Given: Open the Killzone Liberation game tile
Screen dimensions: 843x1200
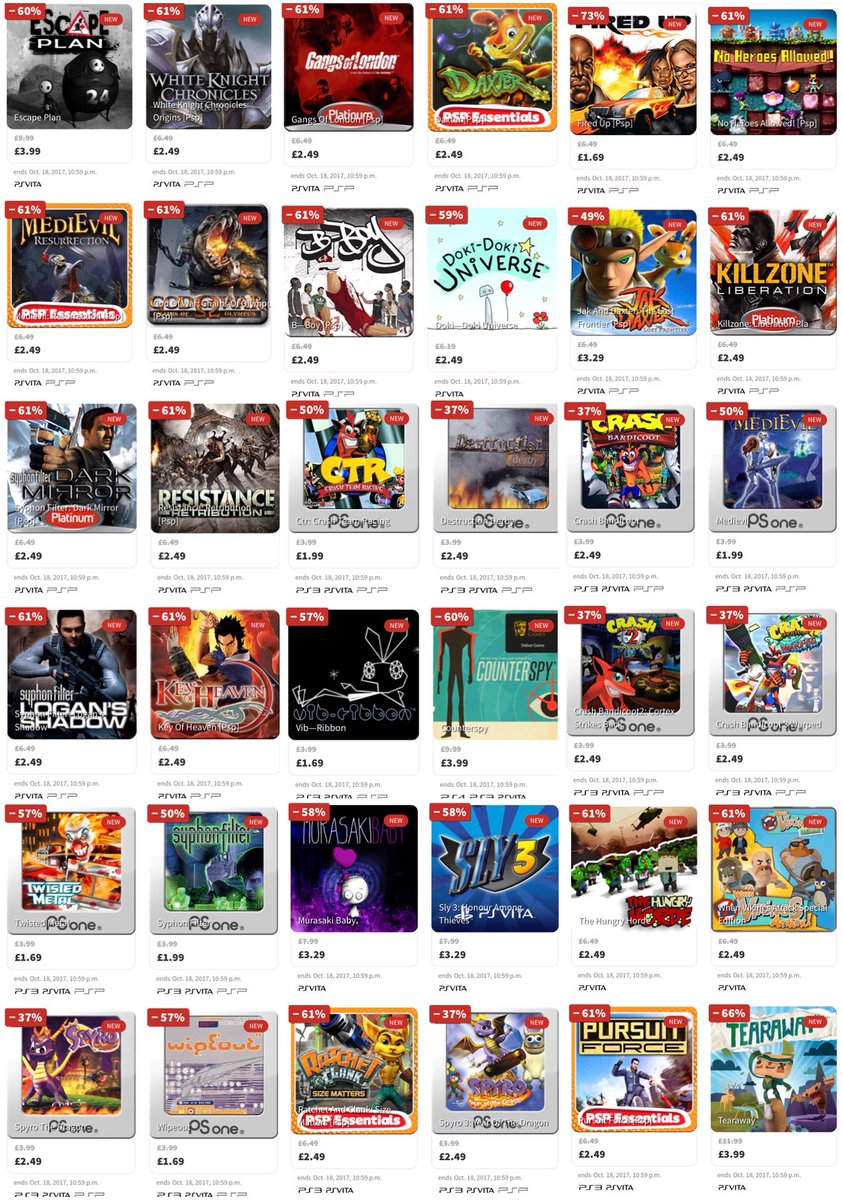Looking at the screenshot, I should [x=772, y=270].
